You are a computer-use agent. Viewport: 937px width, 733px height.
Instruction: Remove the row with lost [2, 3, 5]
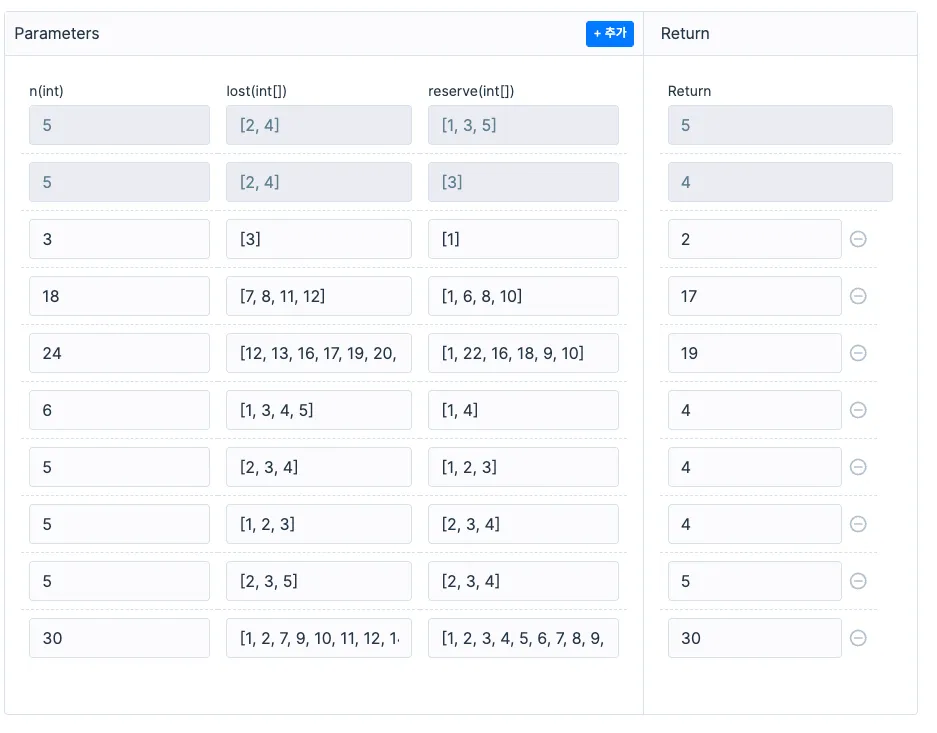[858, 581]
